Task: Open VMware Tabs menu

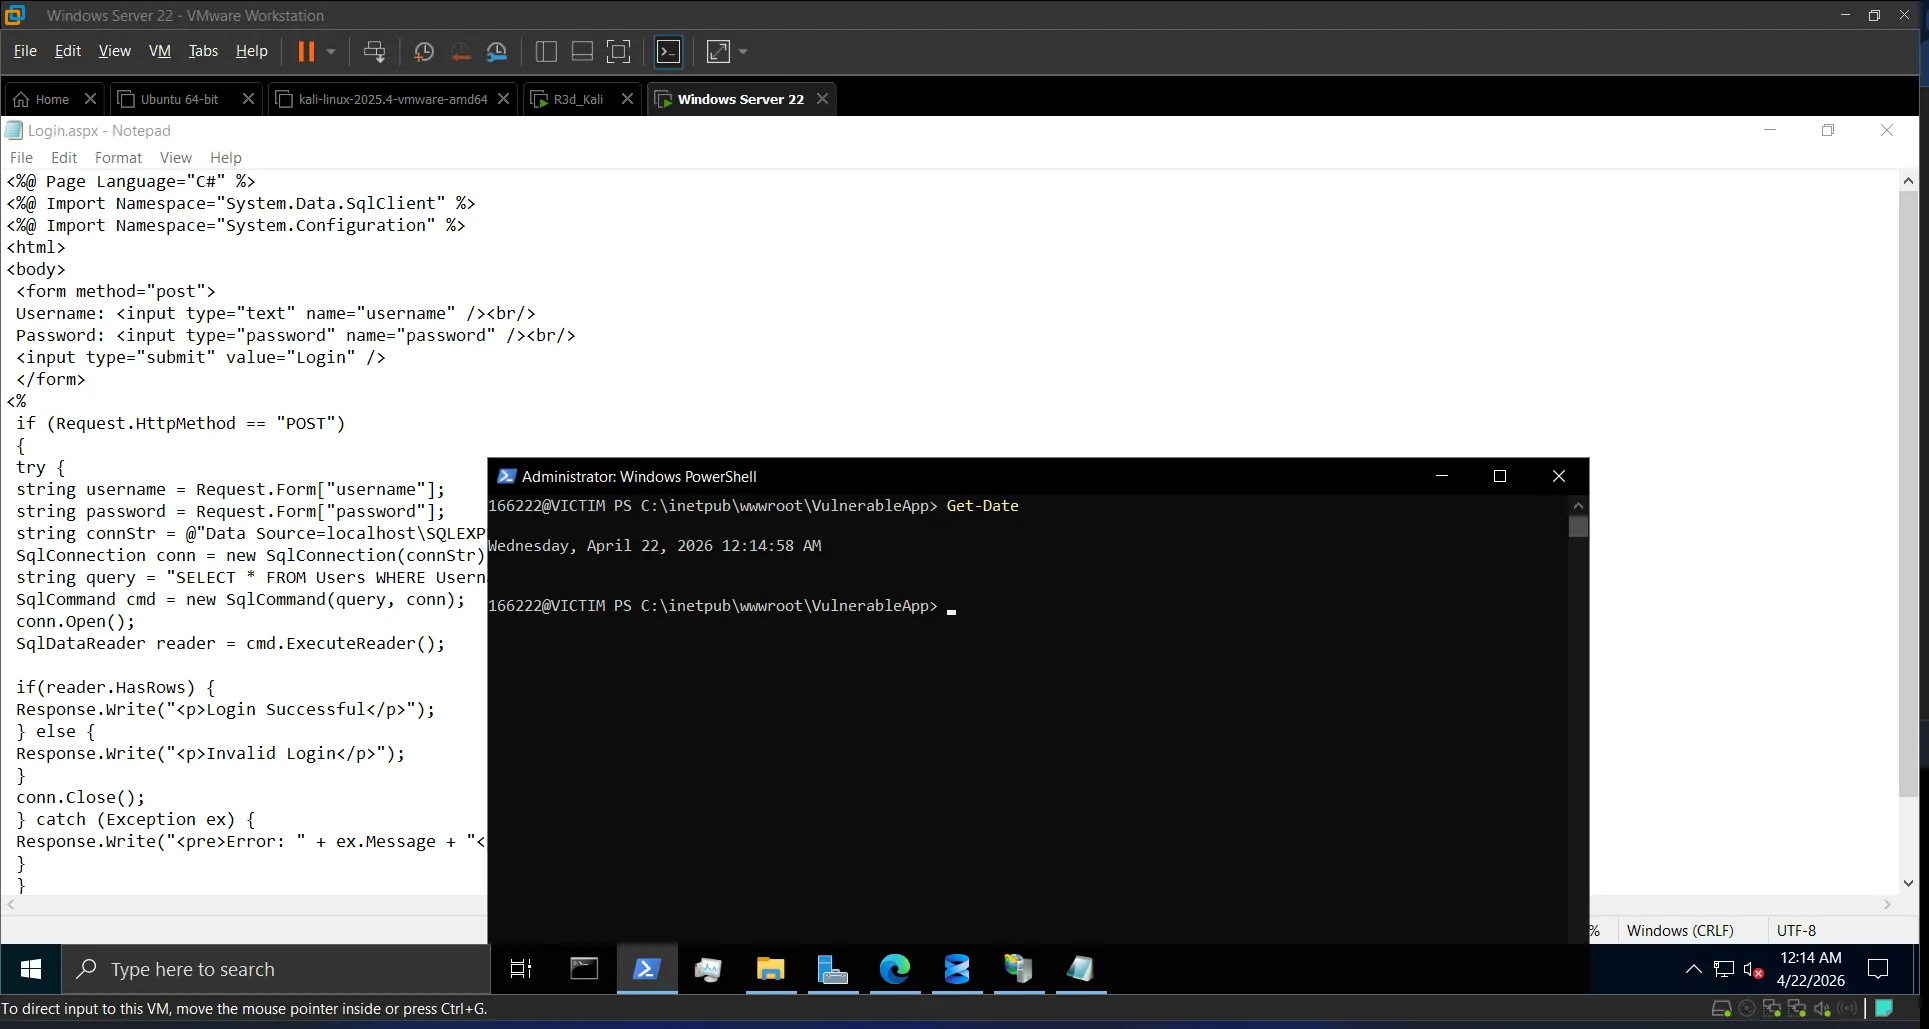Action: tap(203, 51)
